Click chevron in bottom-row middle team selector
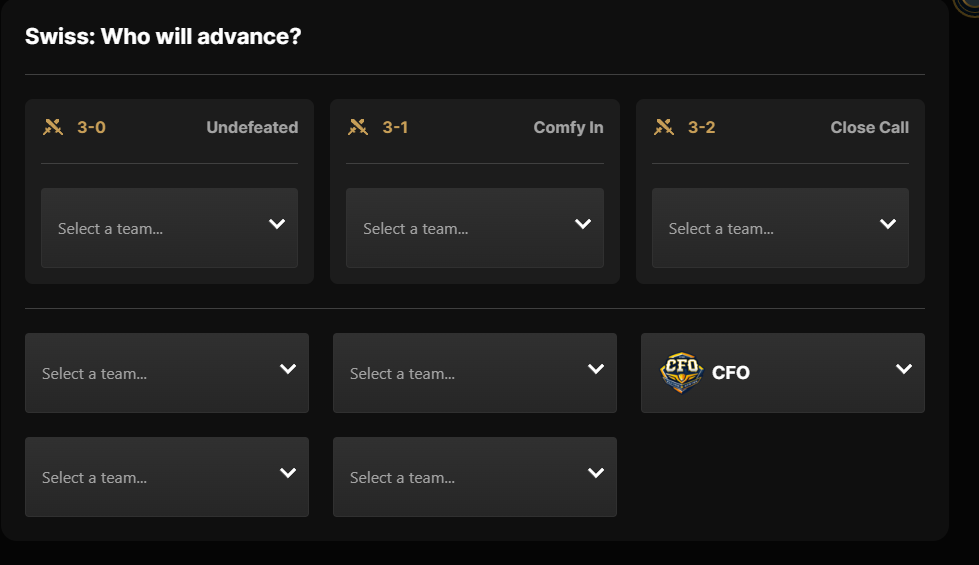Viewport: 979px width, 565px height. point(596,473)
